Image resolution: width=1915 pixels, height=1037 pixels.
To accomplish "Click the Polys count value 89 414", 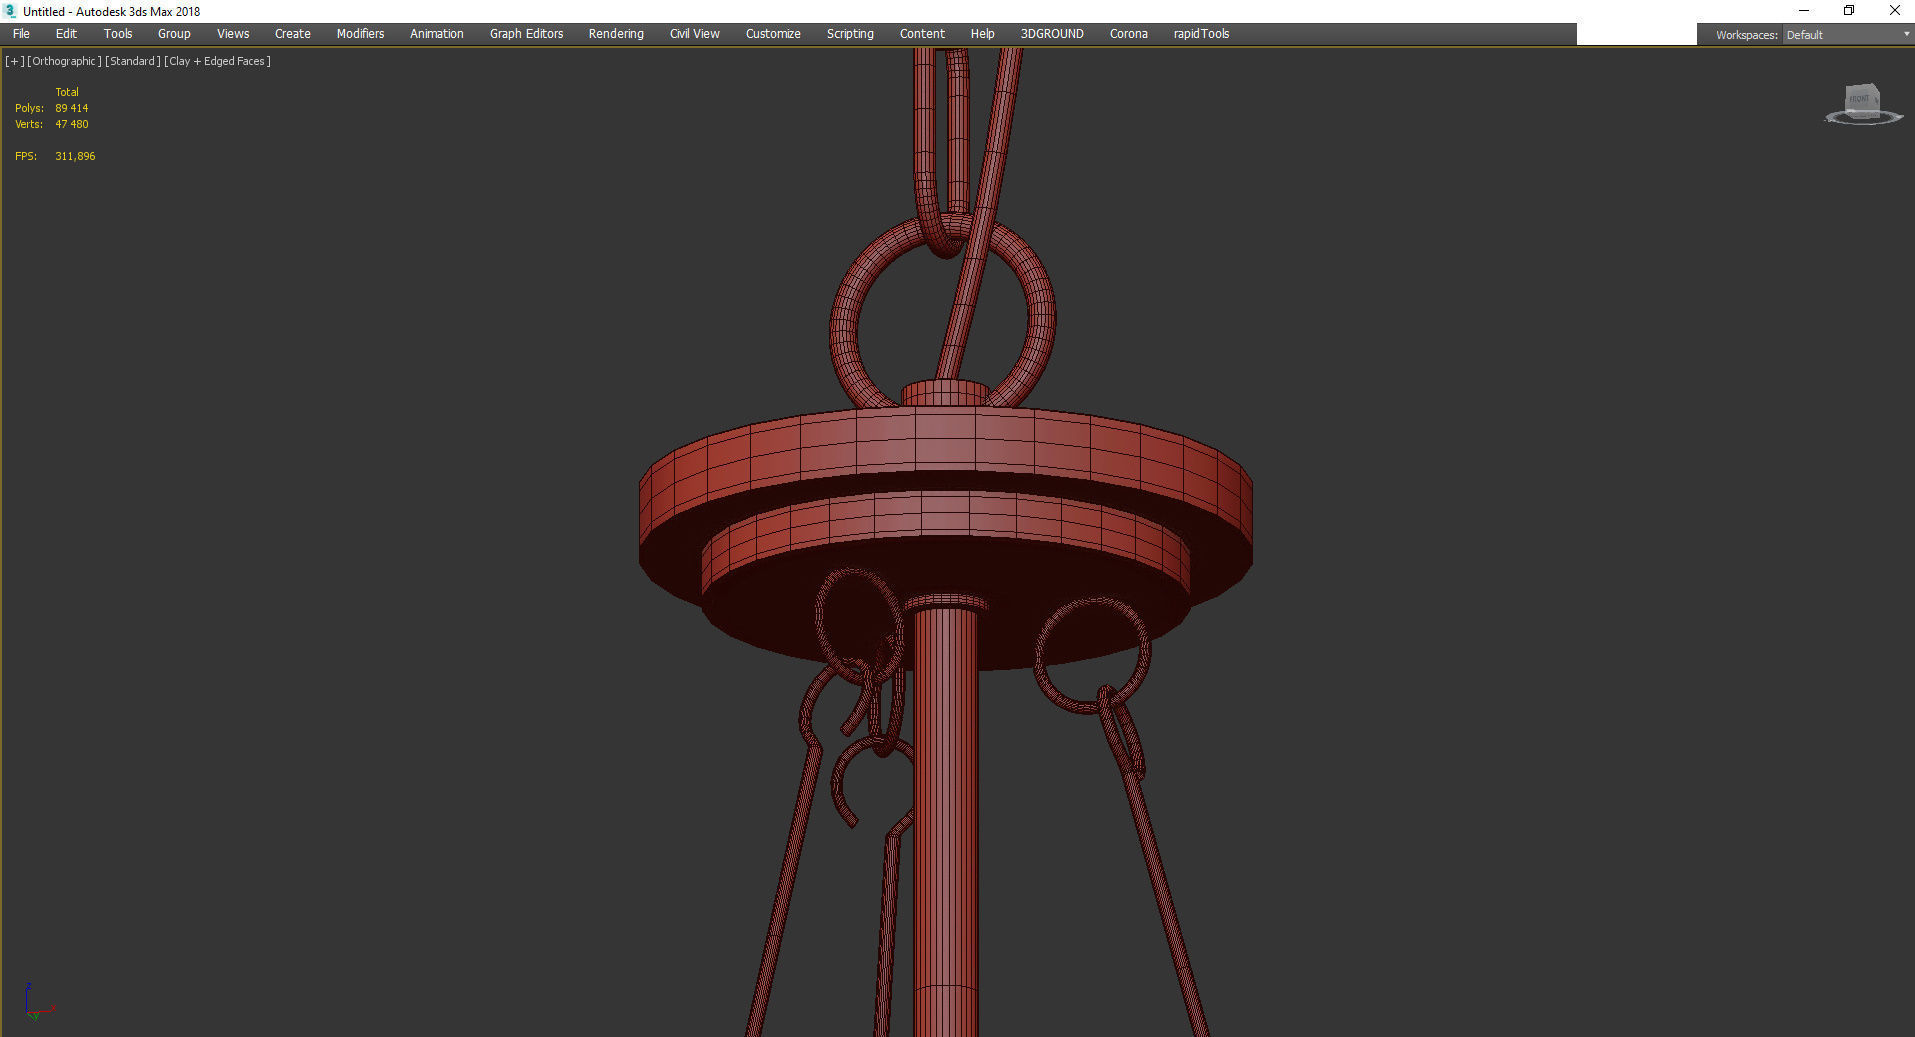I will (72, 108).
